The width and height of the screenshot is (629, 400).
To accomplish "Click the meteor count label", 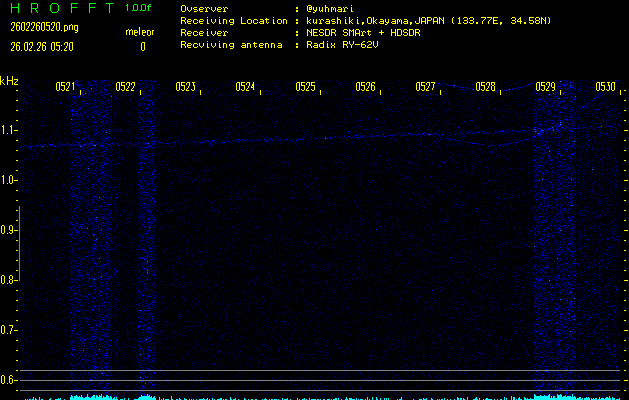I will 139,31.
